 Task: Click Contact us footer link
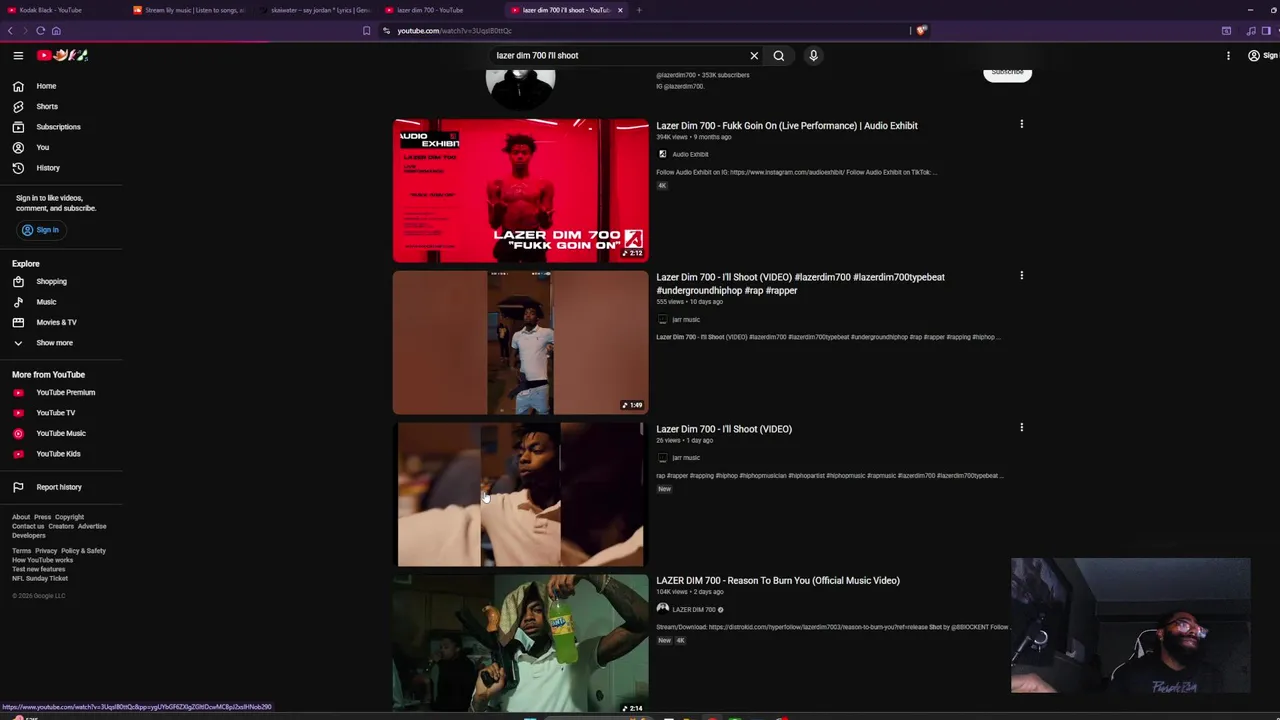pos(28,526)
